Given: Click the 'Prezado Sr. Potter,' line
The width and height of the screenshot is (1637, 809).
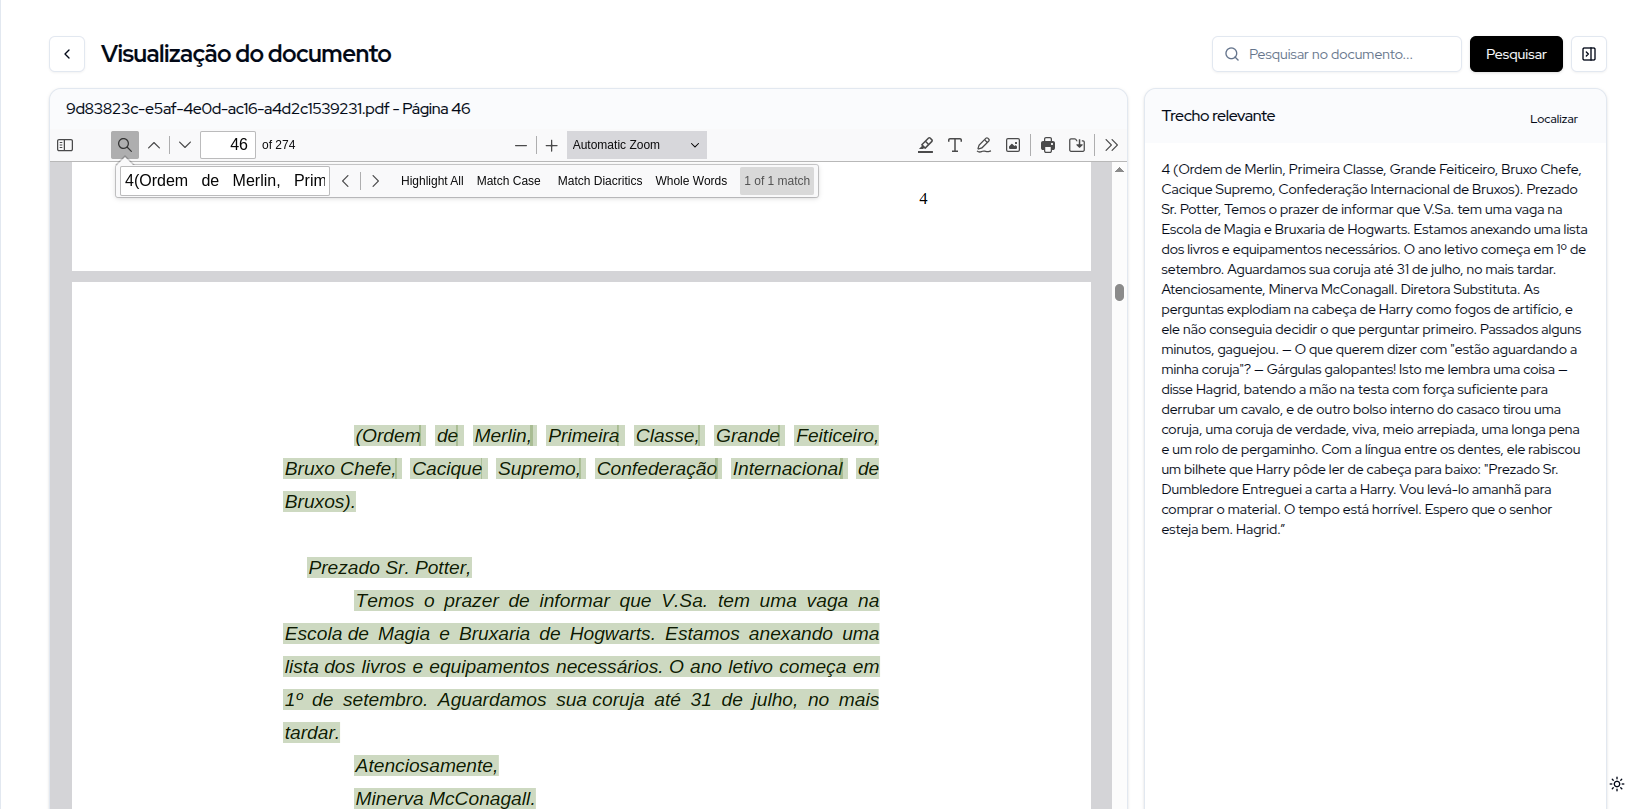Looking at the screenshot, I should pyautogui.click(x=389, y=568).
